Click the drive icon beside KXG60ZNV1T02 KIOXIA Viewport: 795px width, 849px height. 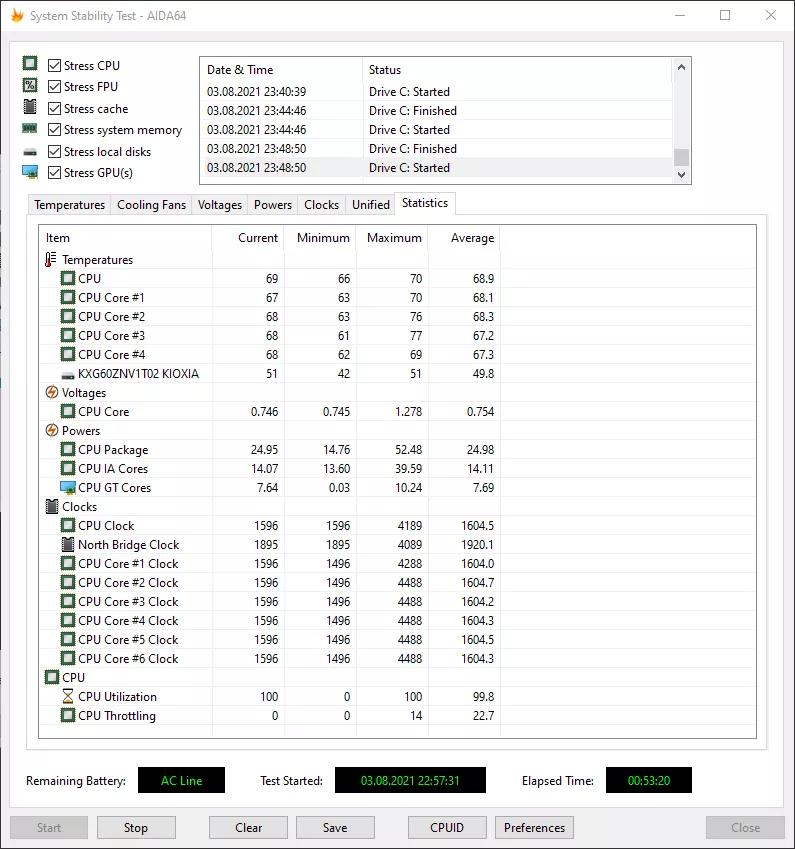tap(68, 375)
